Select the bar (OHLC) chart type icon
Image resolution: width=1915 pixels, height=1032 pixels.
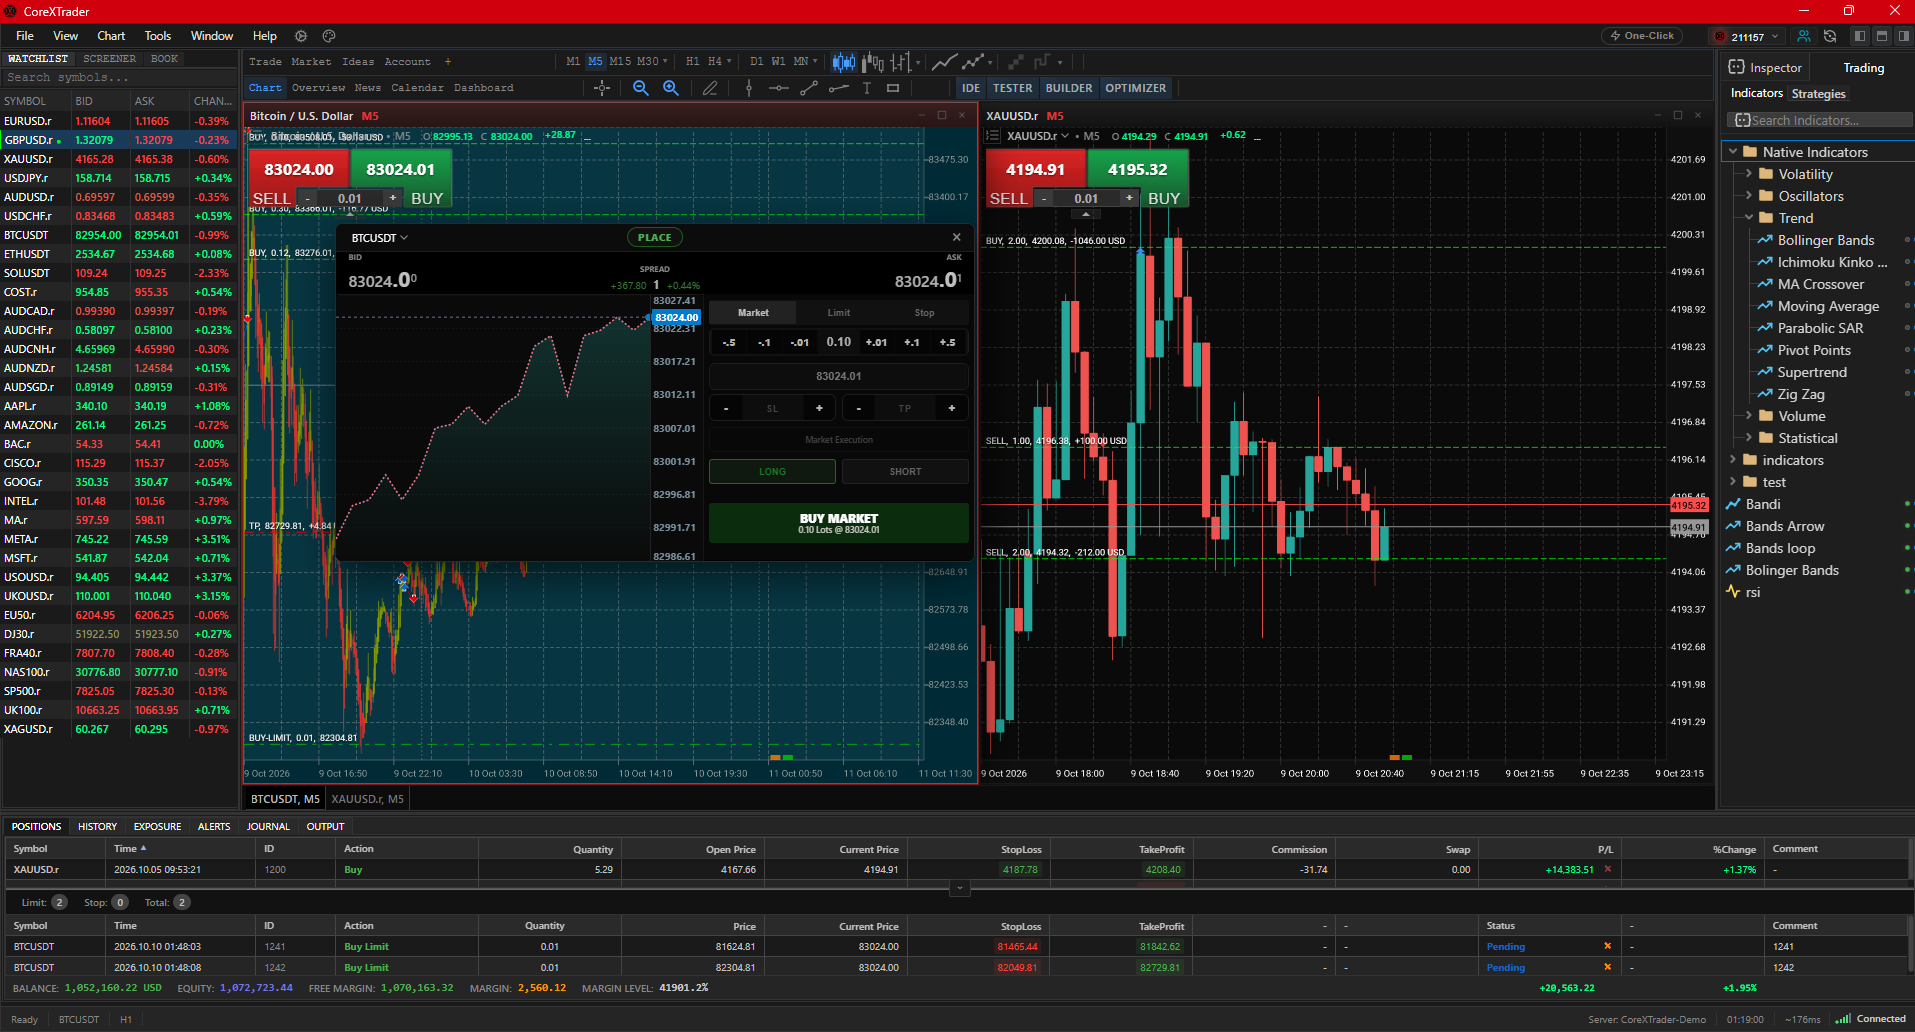(x=901, y=62)
